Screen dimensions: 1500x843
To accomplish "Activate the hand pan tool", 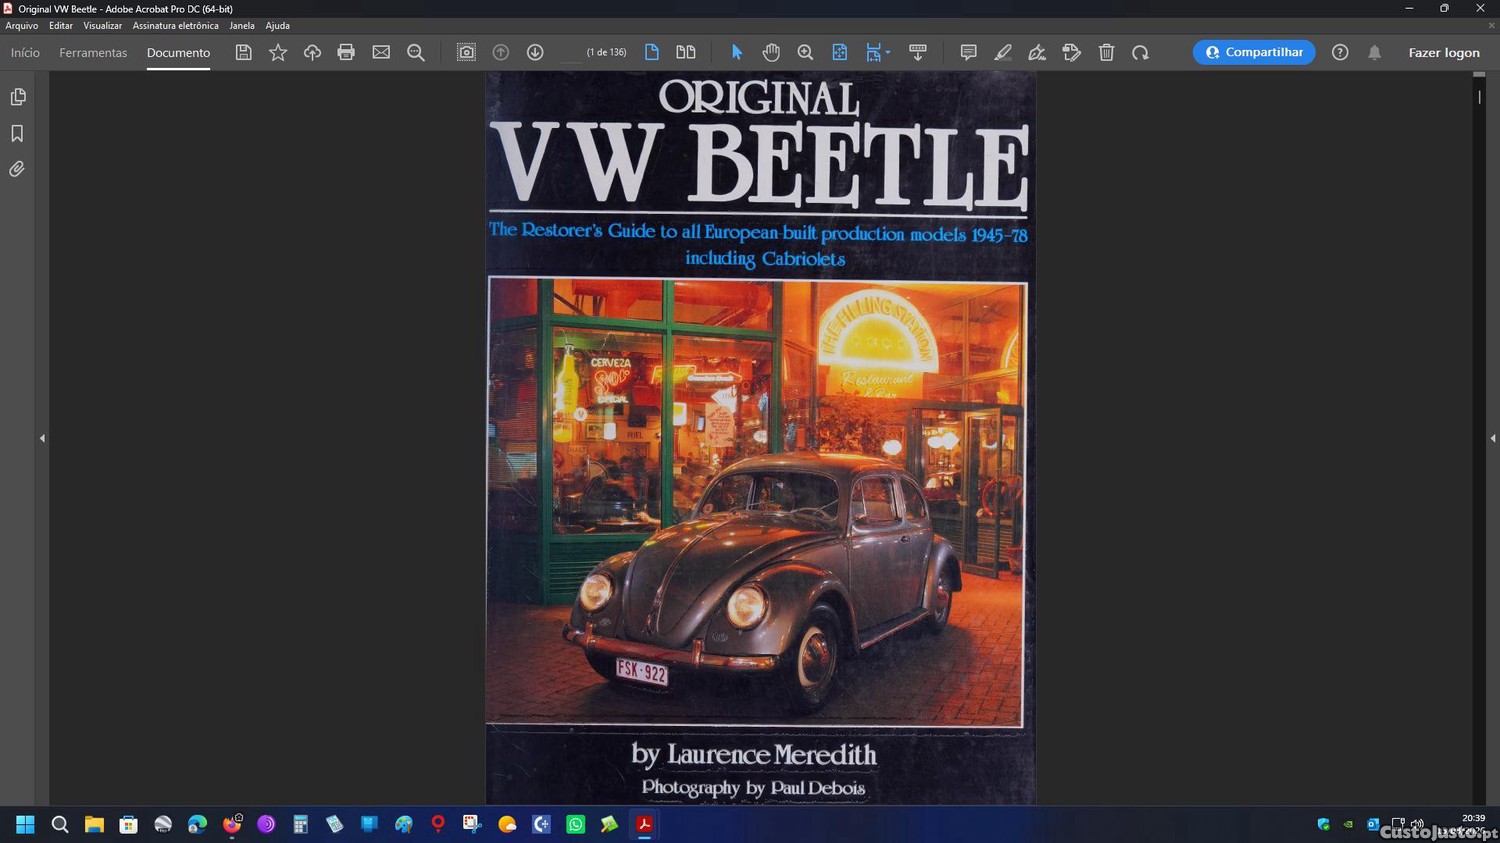I will (x=771, y=52).
